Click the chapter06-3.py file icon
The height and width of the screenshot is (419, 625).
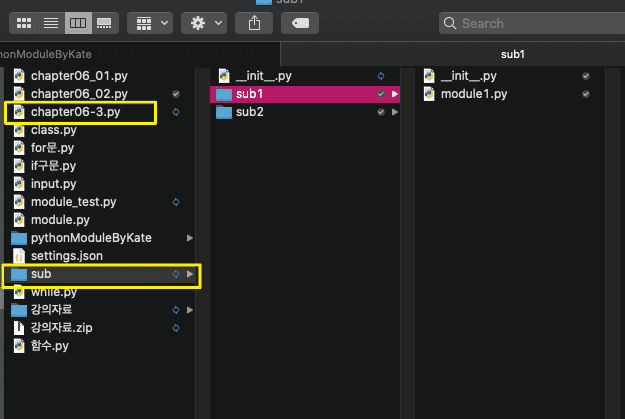pos(19,112)
